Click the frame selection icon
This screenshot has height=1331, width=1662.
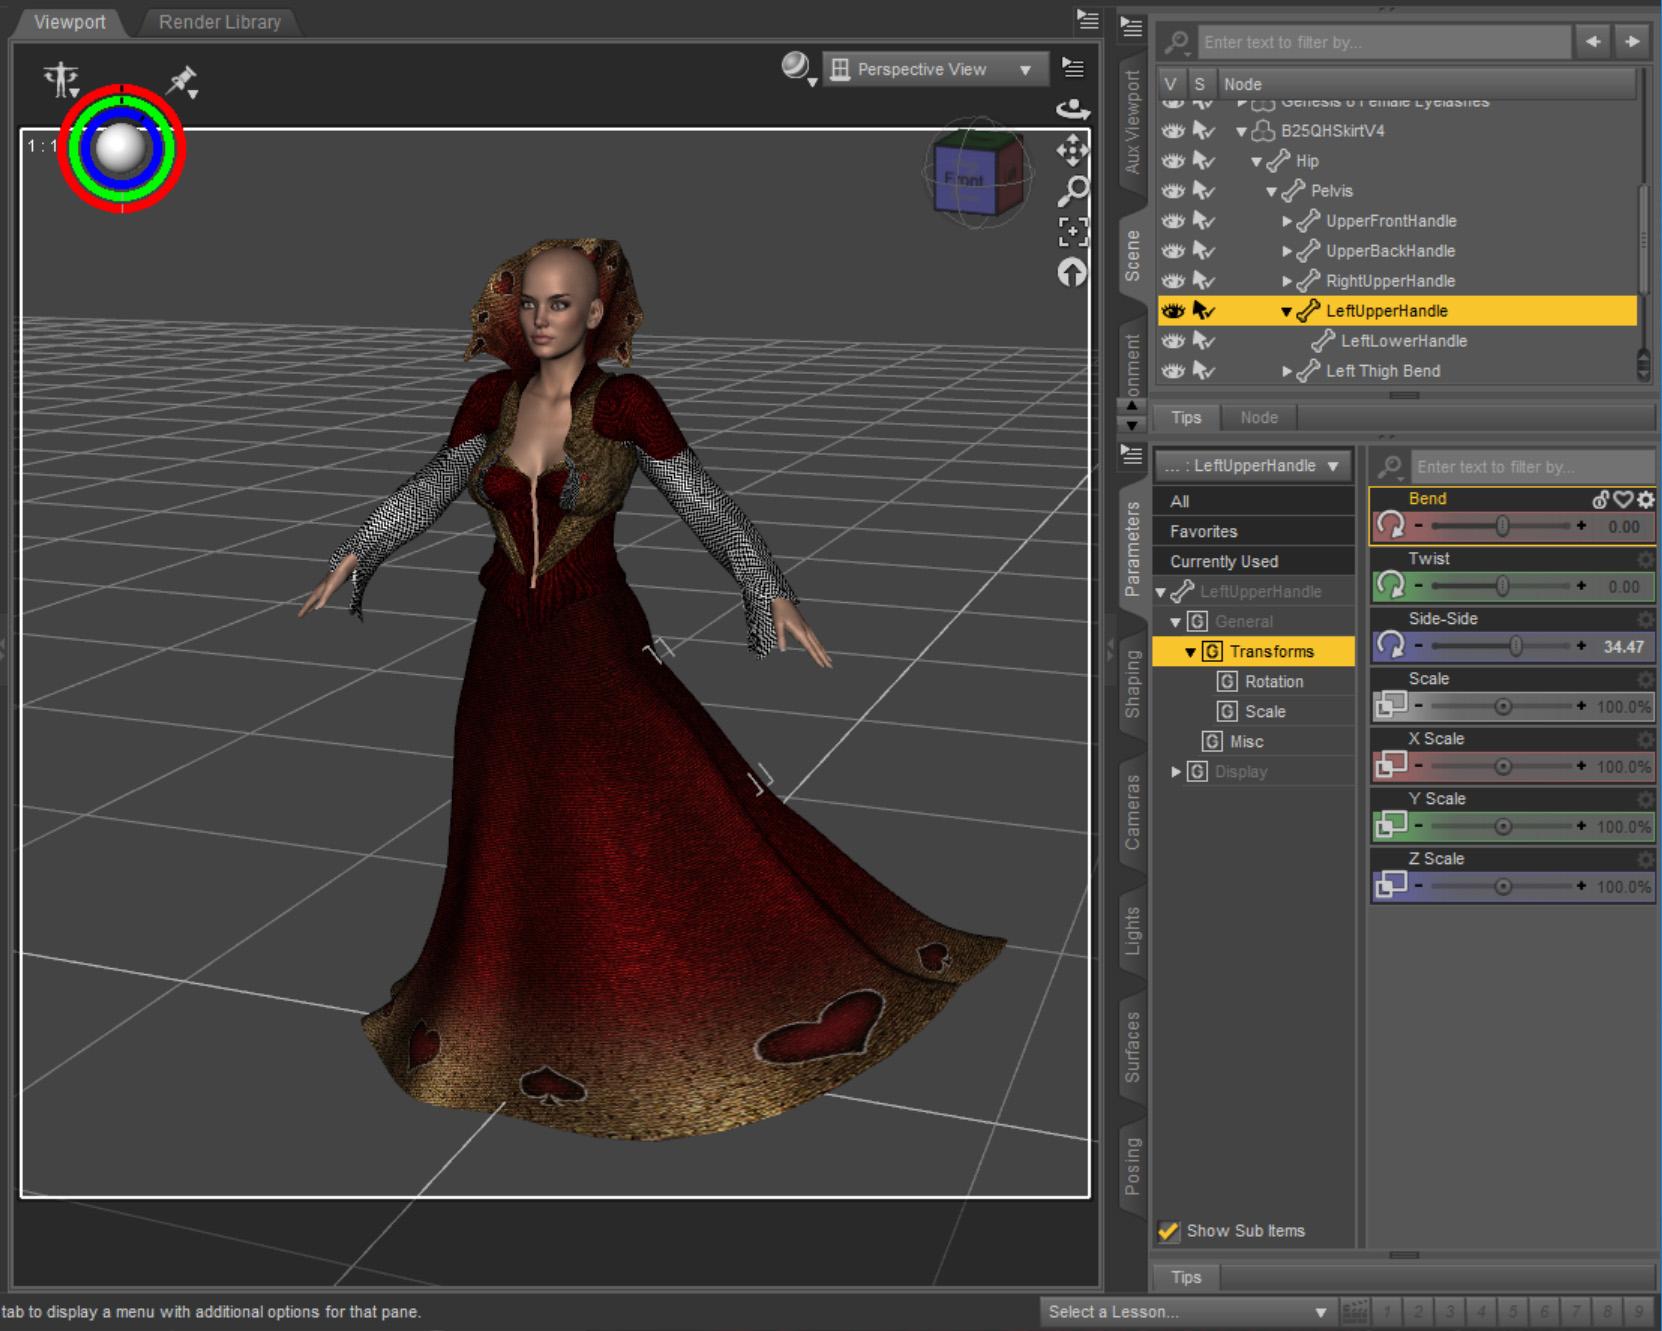(1072, 232)
